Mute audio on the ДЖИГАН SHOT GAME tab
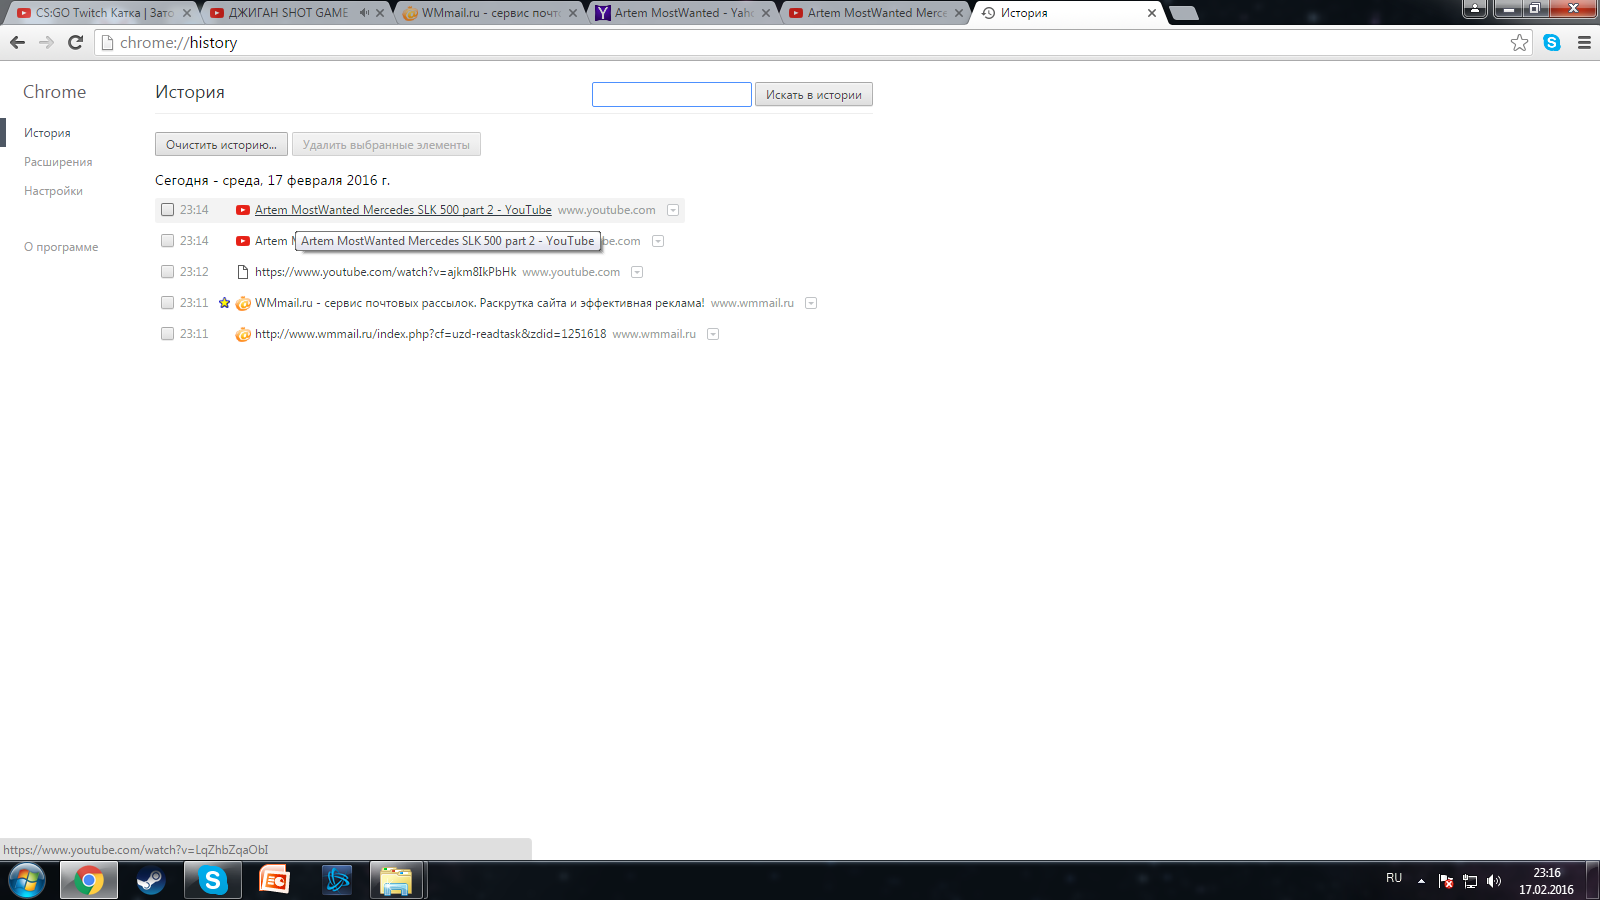 pyautogui.click(x=364, y=13)
